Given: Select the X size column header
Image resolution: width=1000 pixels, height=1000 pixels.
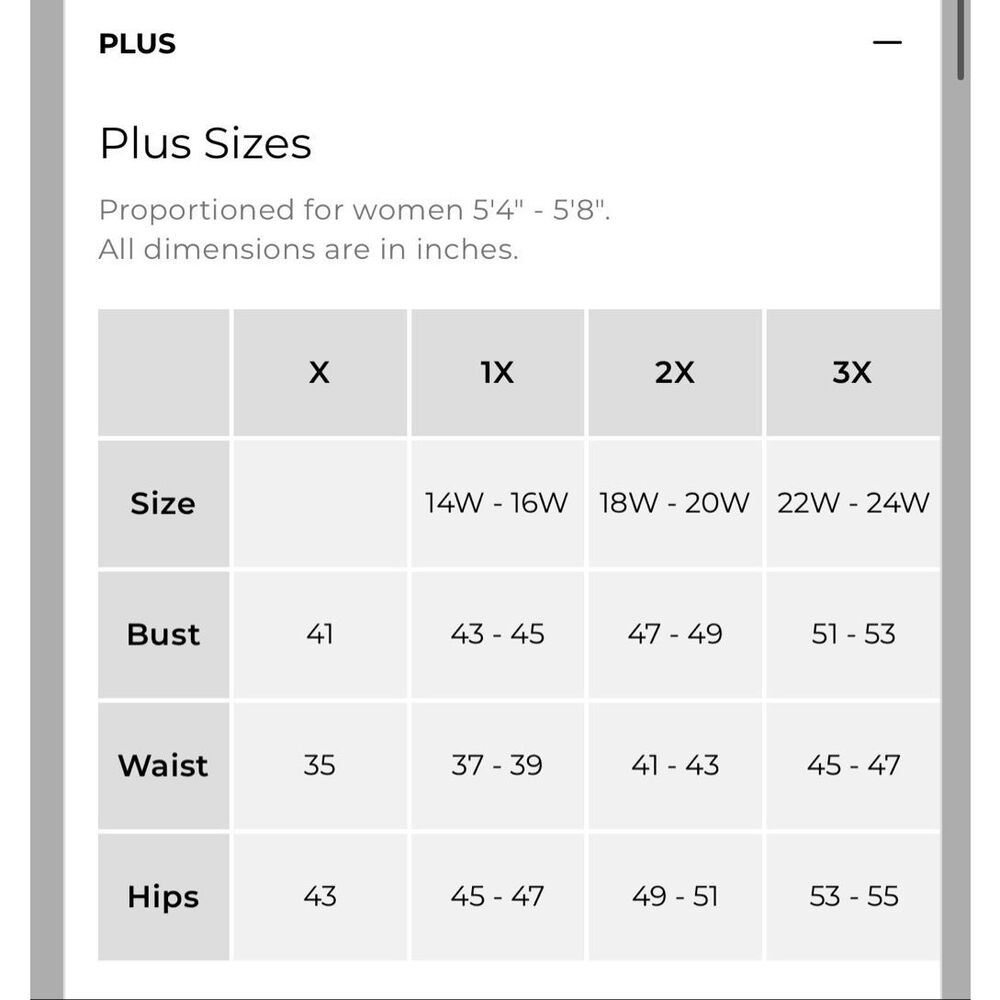Looking at the screenshot, I should pyautogui.click(x=320, y=372).
